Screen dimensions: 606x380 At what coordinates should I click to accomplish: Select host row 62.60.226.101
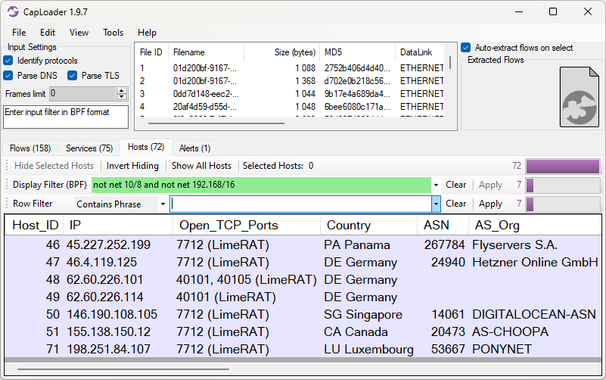(x=303, y=279)
